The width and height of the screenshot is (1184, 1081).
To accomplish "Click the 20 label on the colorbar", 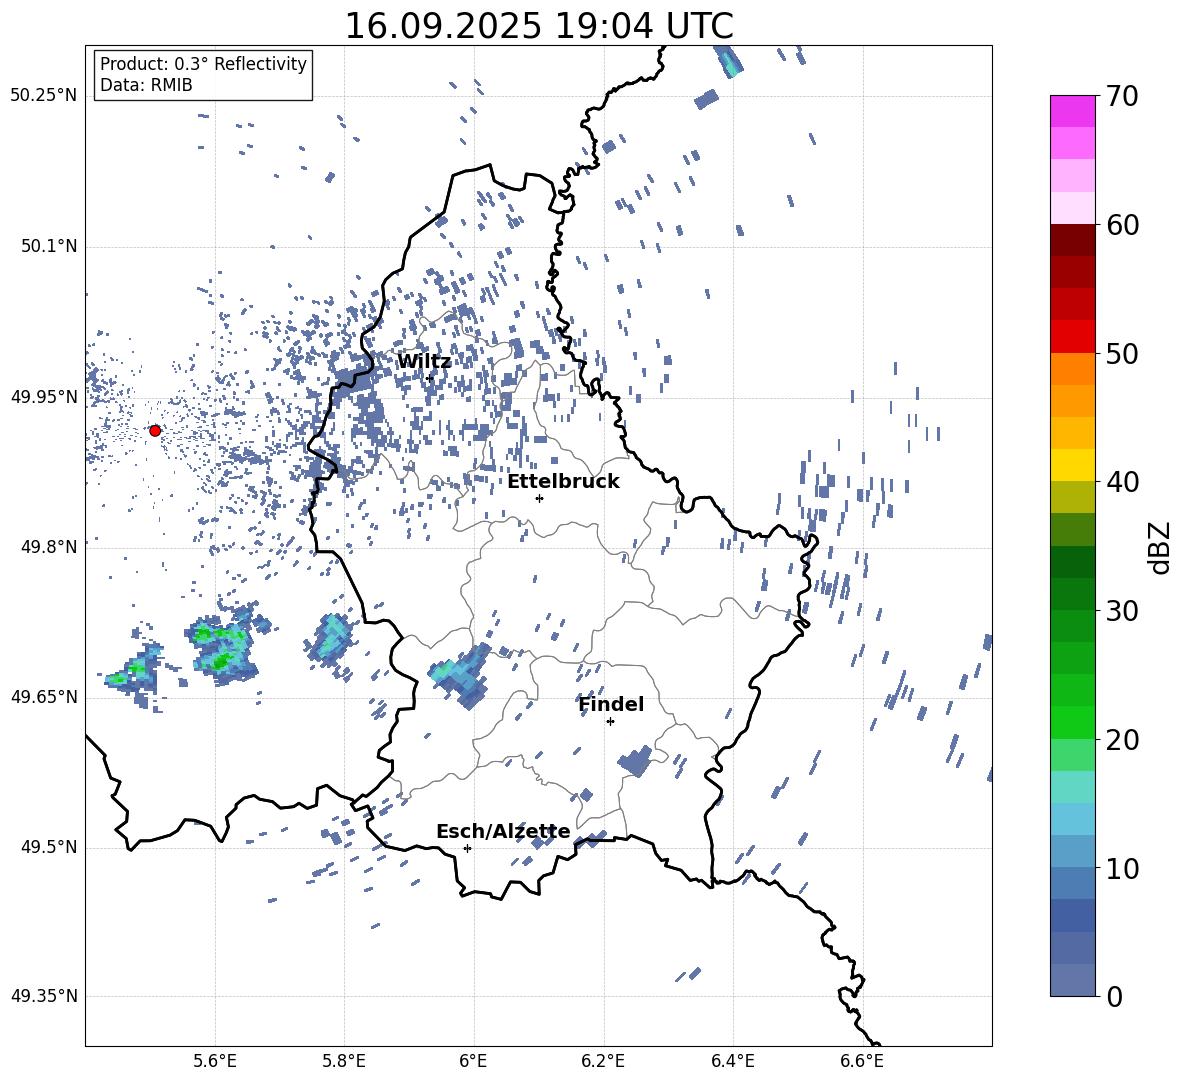I will [1121, 739].
